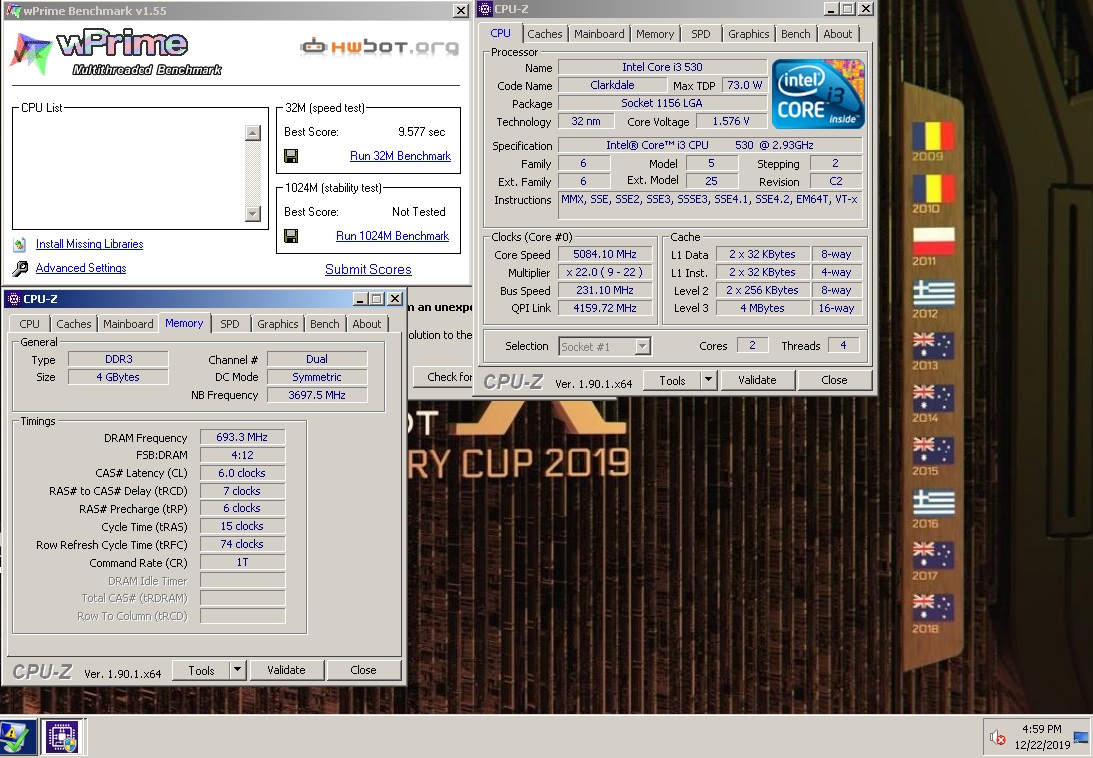Click the Name field Intel Core i3 530
Image resolution: width=1093 pixels, height=758 pixels.
662,67
